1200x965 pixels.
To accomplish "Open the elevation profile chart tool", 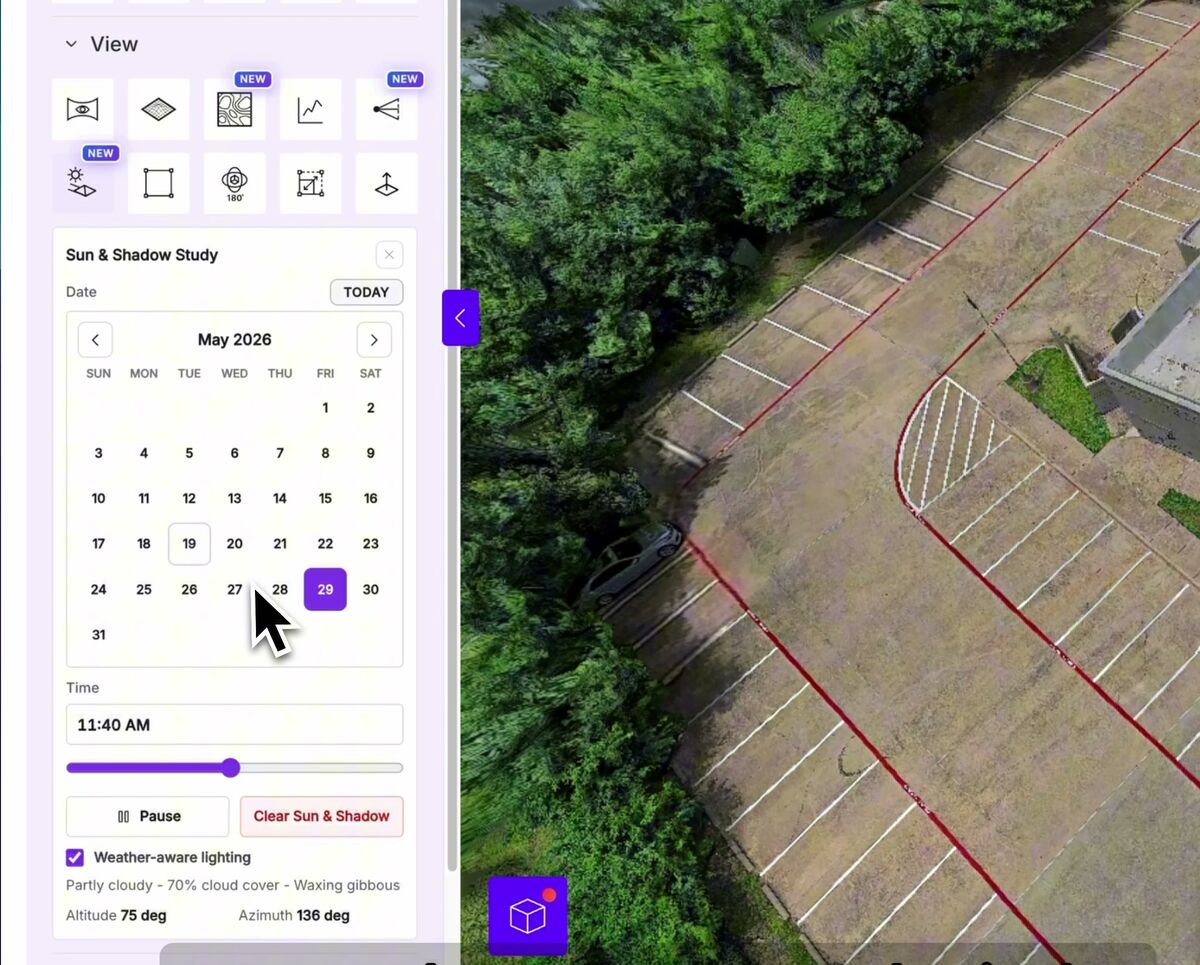I will pyautogui.click(x=311, y=109).
